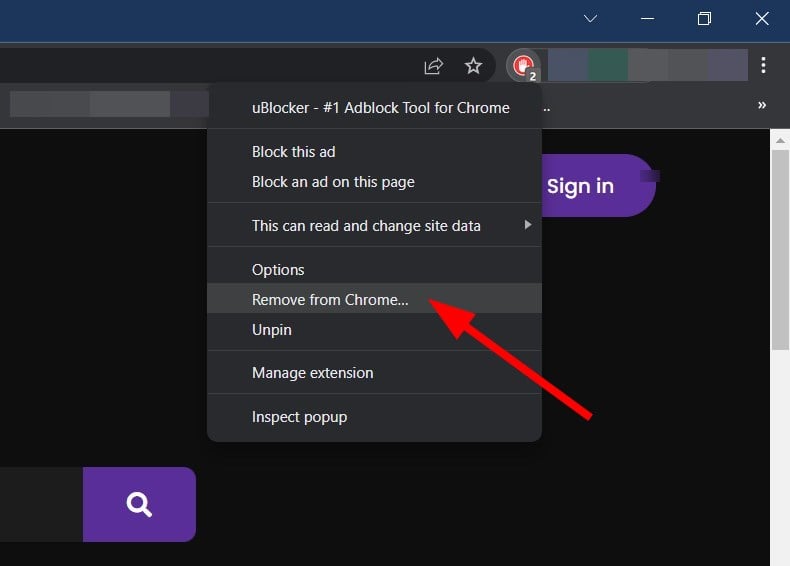
Task: Click the scrollbar up arrow
Action: click(780, 140)
